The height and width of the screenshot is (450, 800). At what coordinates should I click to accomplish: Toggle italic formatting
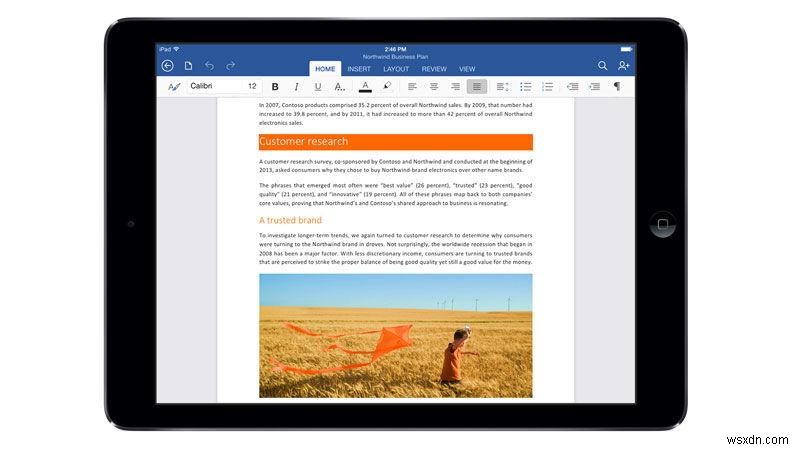click(296, 87)
